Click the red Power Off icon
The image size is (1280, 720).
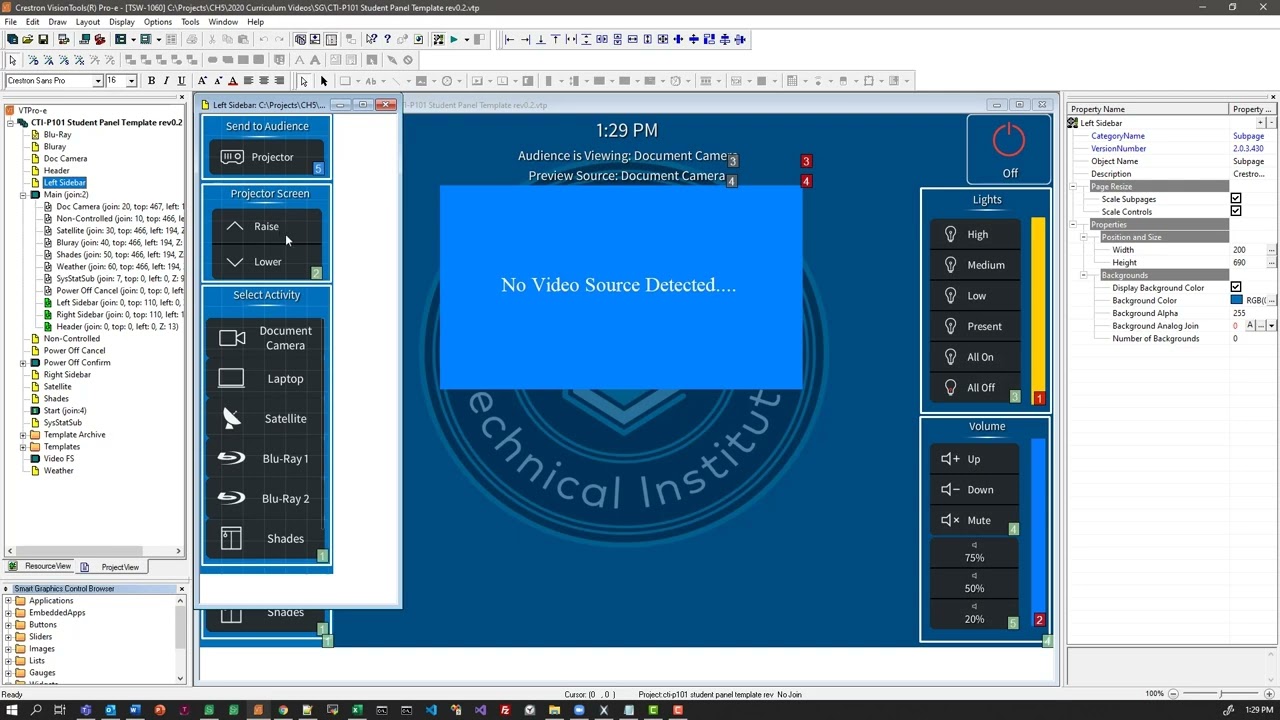point(1009,141)
